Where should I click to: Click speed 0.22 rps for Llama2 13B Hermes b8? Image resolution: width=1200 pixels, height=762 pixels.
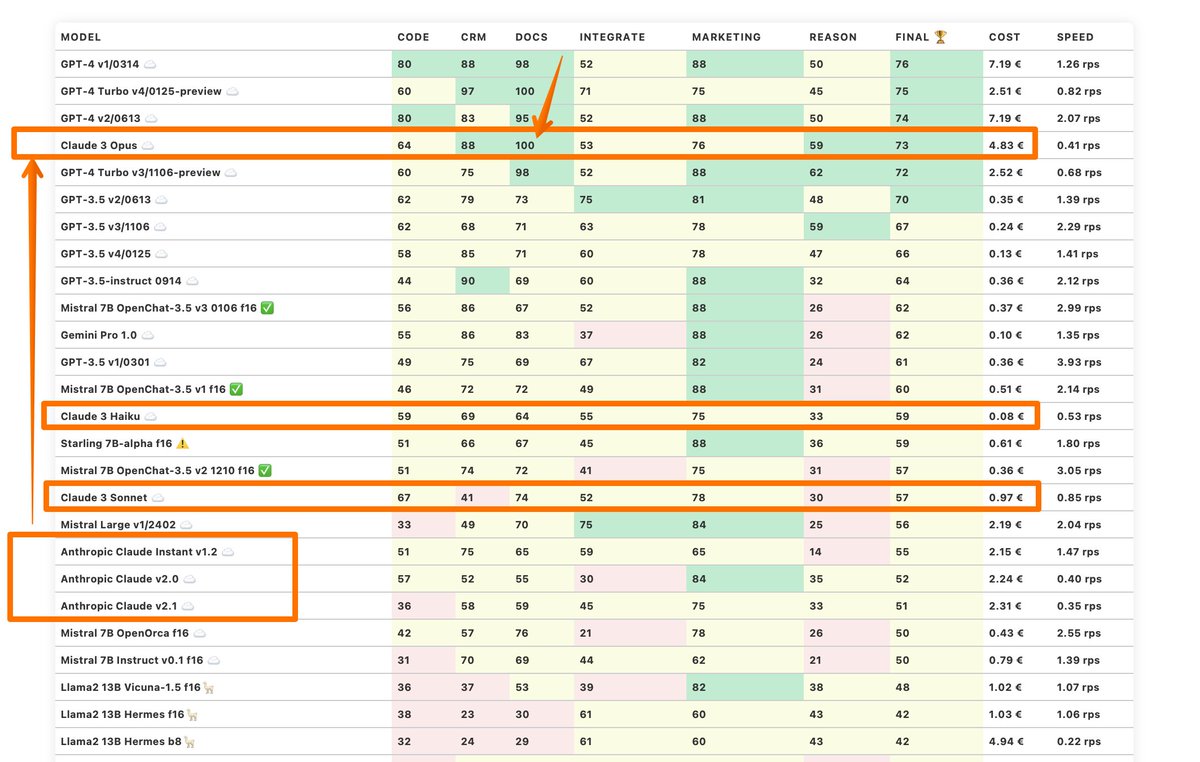coord(1079,741)
